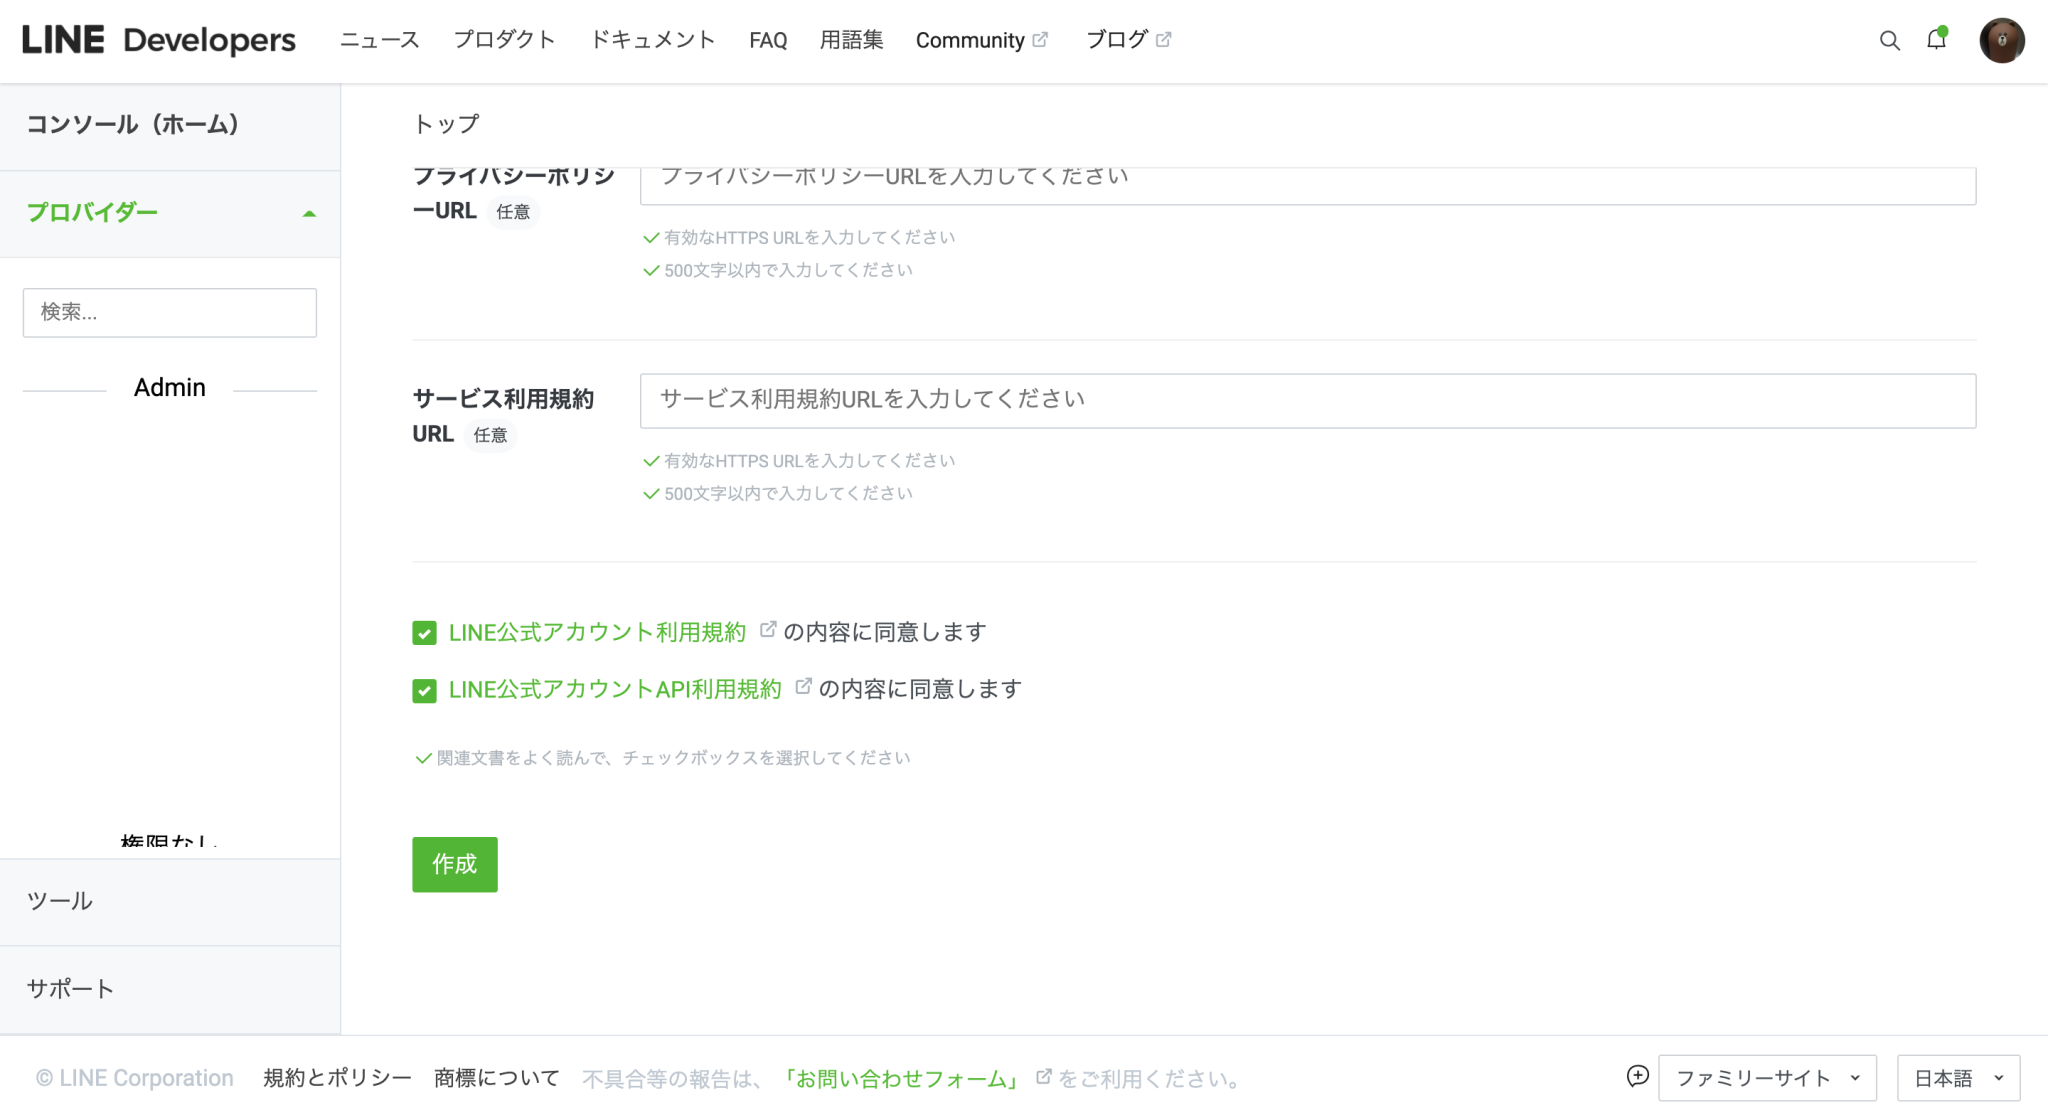Open the notification bell

coord(1937,40)
